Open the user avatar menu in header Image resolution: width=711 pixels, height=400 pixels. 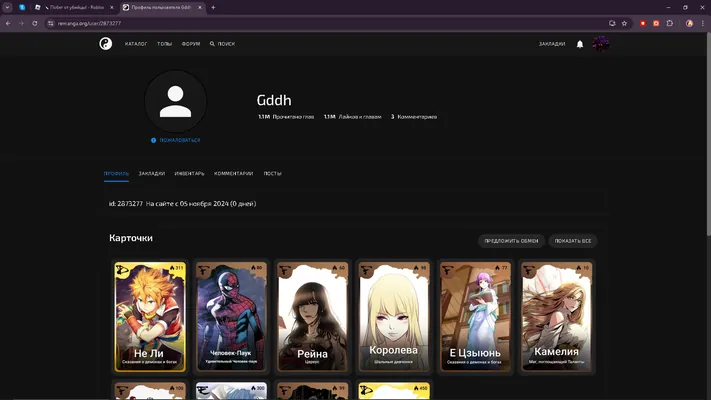(x=601, y=44)
